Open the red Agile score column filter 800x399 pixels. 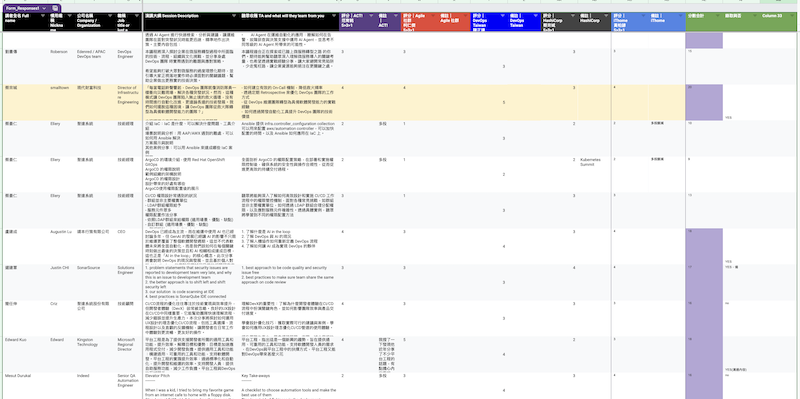433,16
